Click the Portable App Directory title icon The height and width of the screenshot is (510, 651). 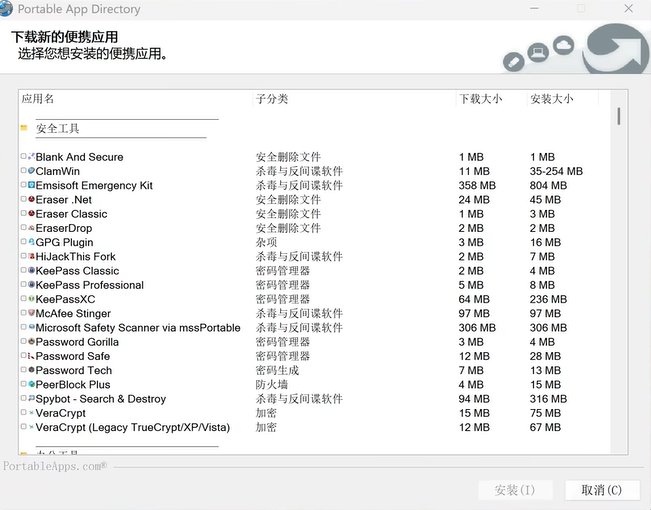tap(6, 9)
